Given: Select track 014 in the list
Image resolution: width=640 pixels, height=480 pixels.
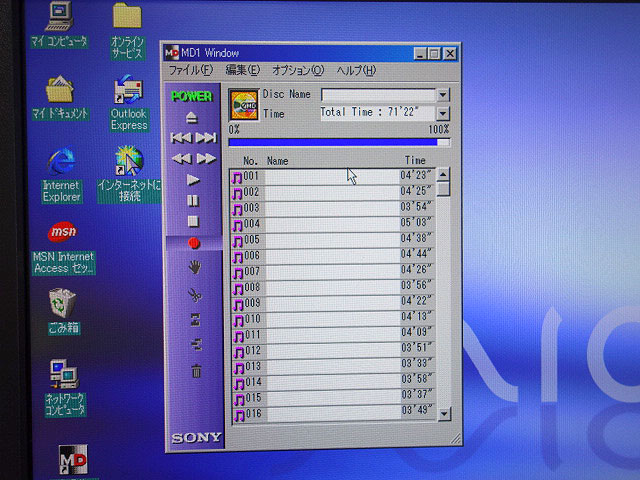Looking at the screenshot, I should (334, 382).
